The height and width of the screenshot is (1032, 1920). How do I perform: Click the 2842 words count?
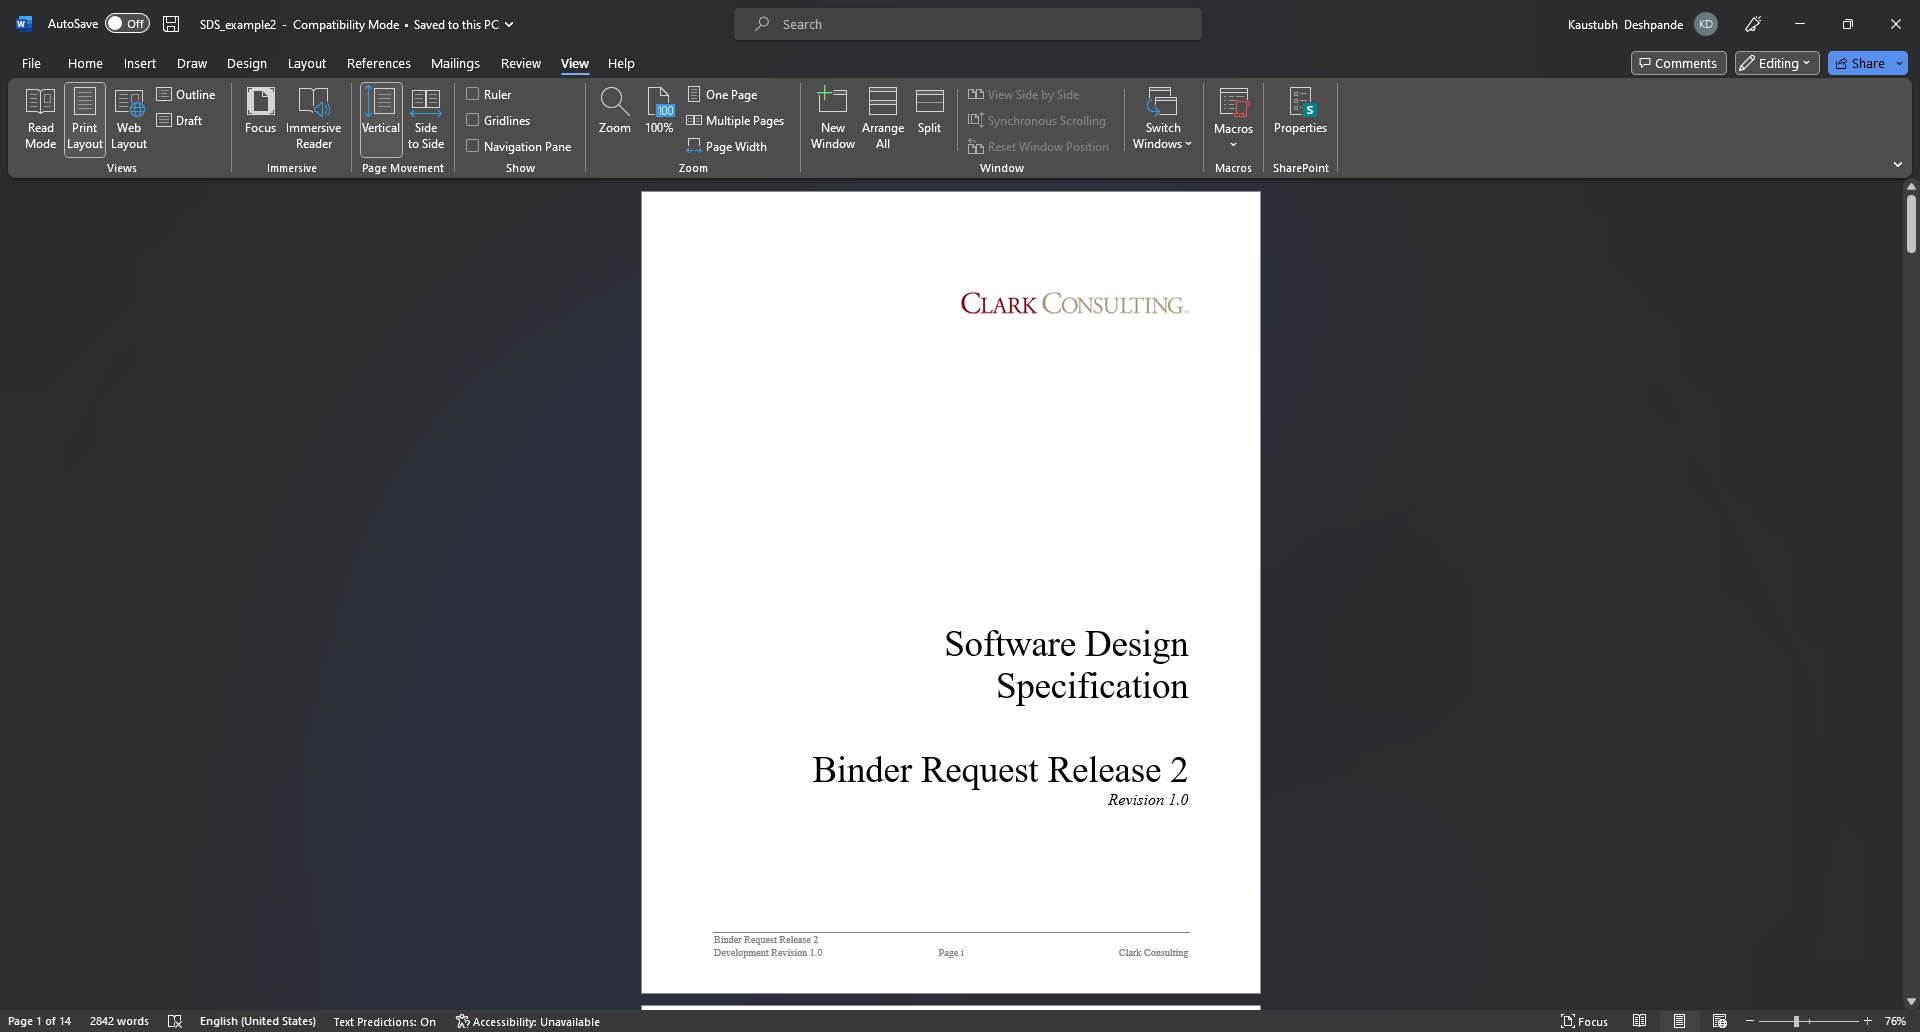119,1021
